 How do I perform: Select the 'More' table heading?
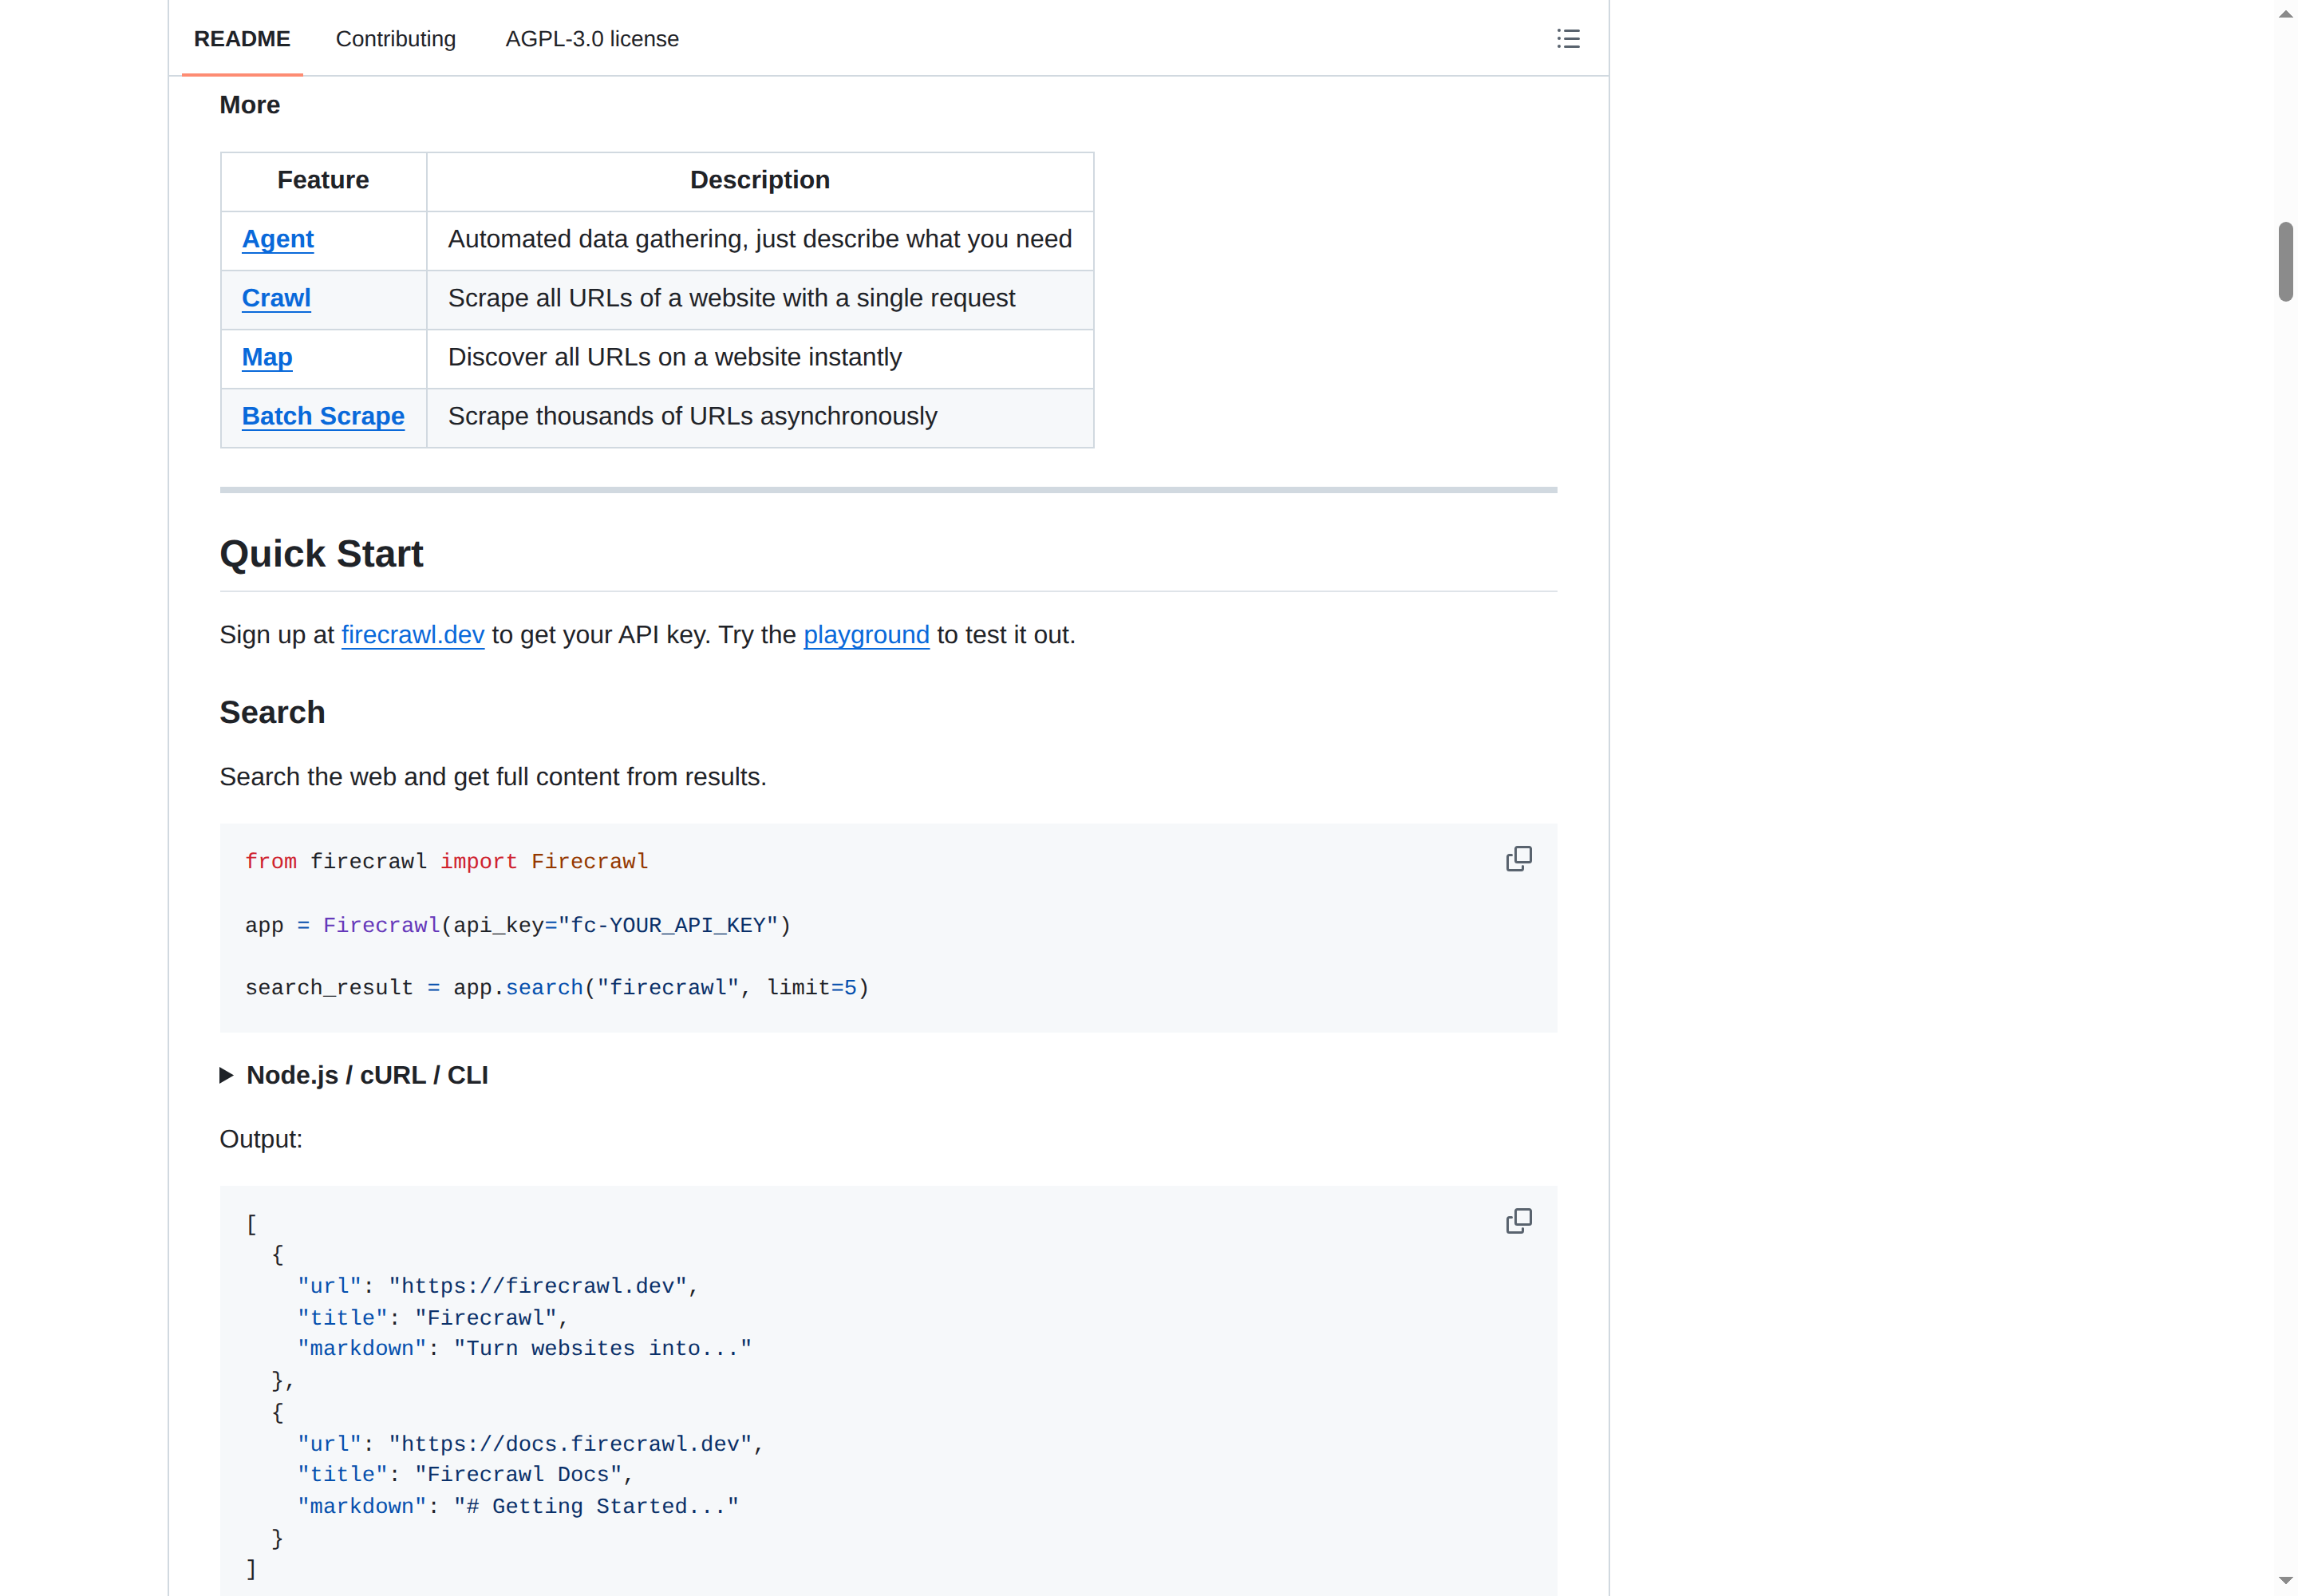(249, 105)
